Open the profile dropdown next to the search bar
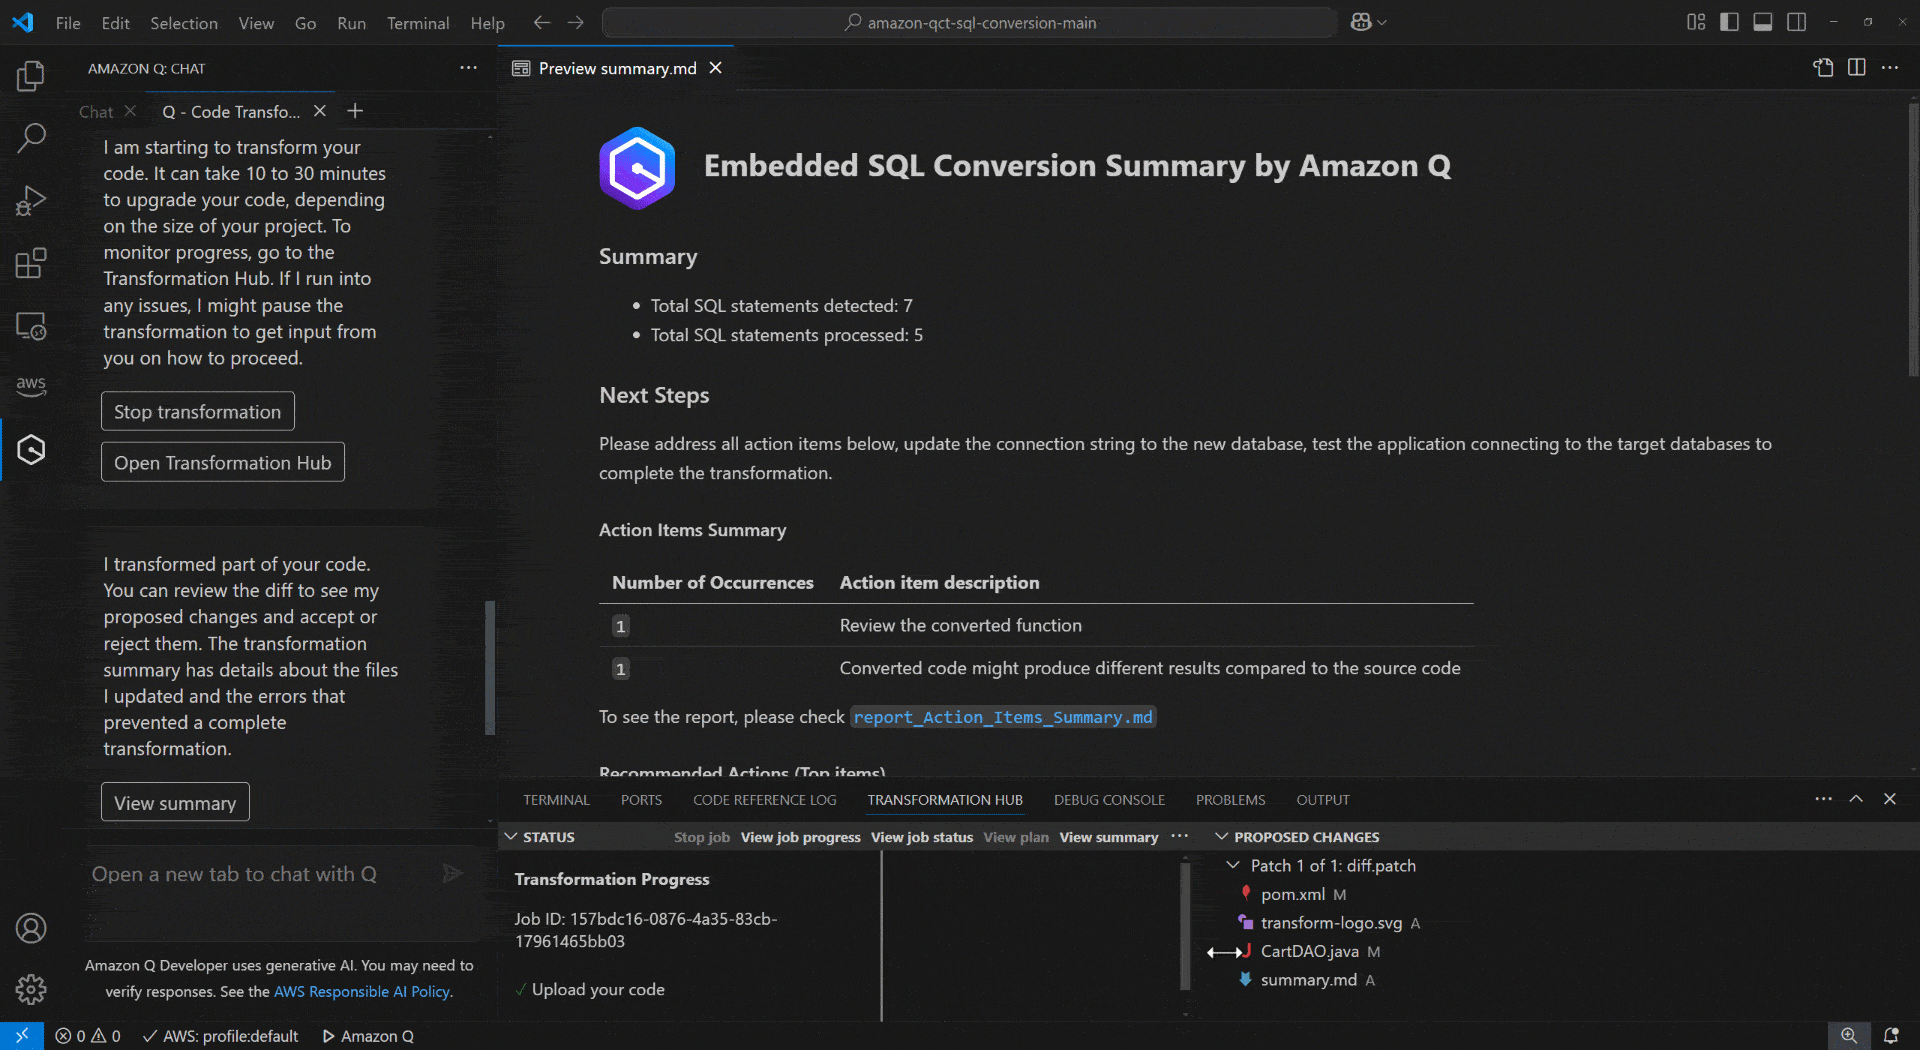Viewport: 1920px width, 1050px height. point(1367,21)
